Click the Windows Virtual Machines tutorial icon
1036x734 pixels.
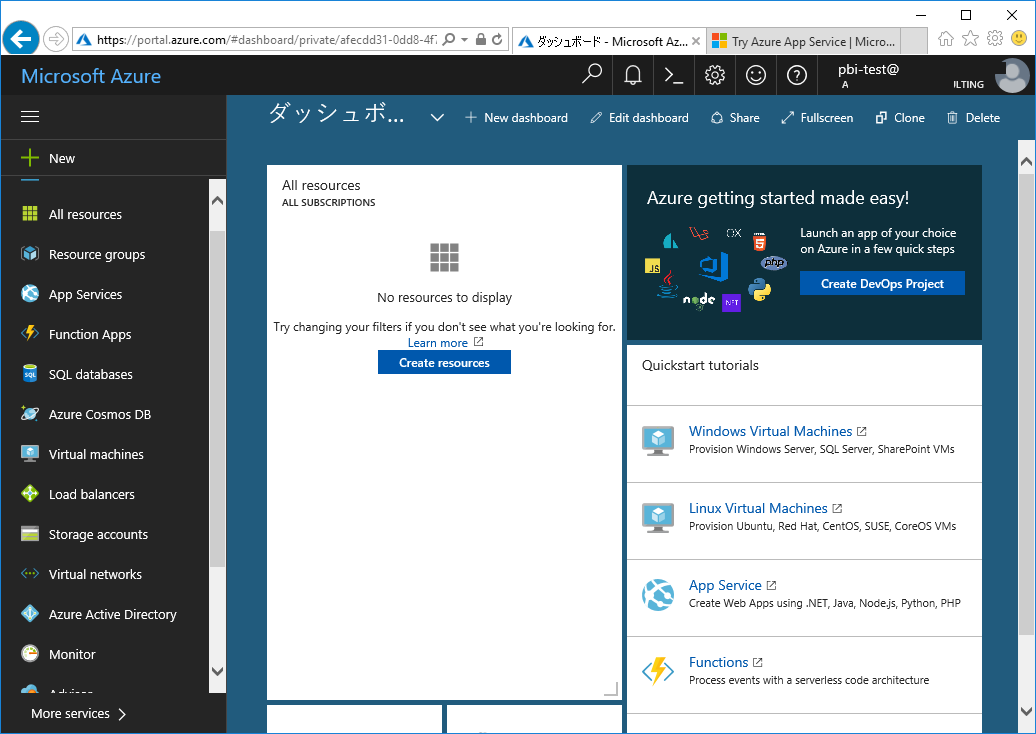[657, 440]
